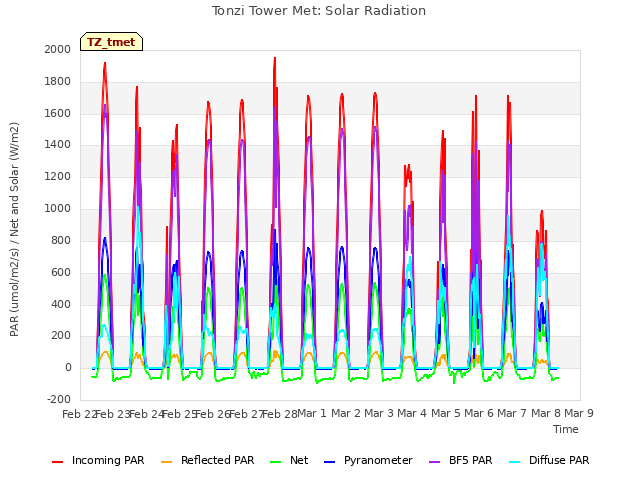Click the Mar 8 x-axis date label
The image size is (640, 480).
tap(545, 413)
